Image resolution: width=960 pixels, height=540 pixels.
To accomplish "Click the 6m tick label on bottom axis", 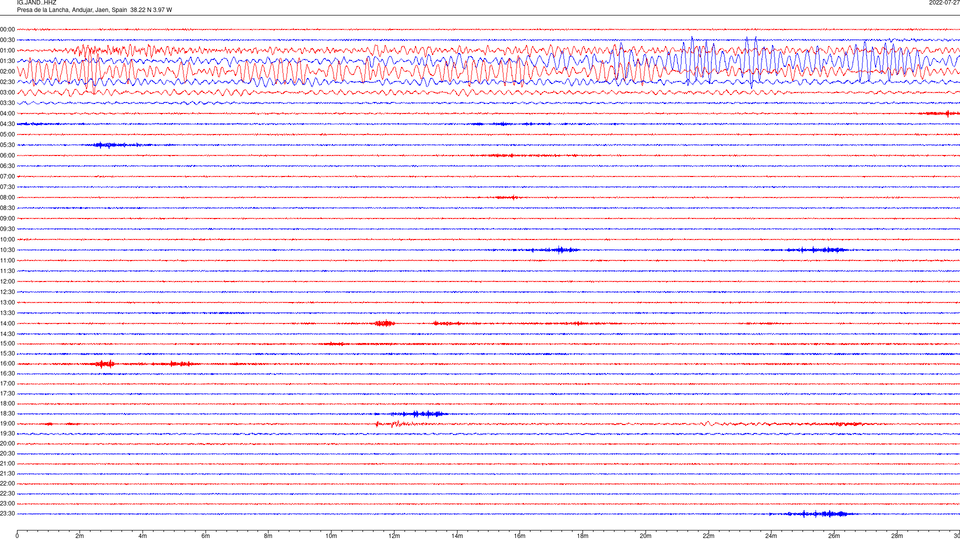I will pyautogui.click(x=206, y=536).
